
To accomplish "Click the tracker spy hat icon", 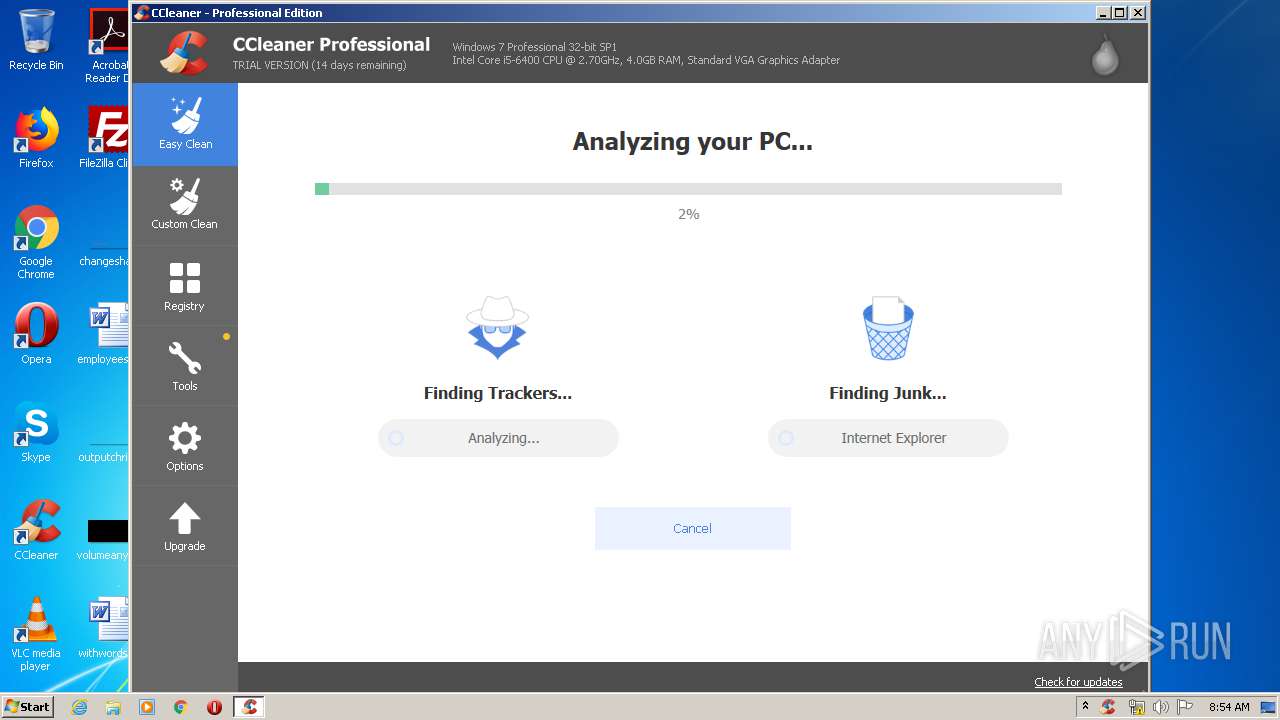I will [x=497, y=327].
